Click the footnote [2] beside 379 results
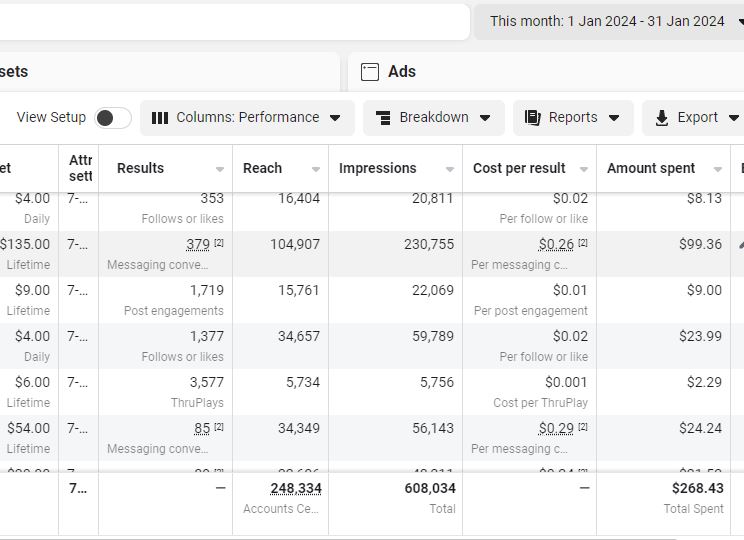The width and height of the screenshot is (744, 540). coord(218,243)
